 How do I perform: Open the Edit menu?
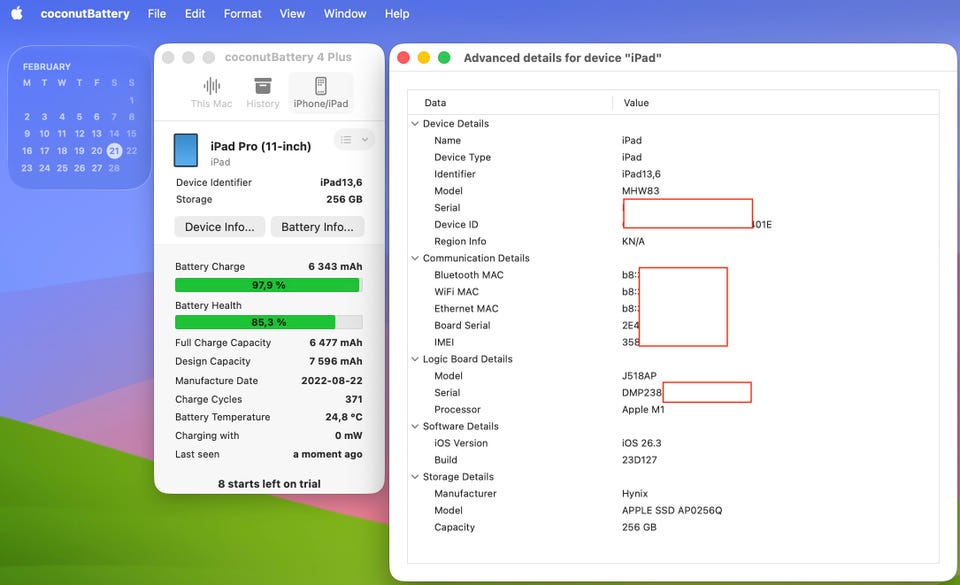pos(195,13)
